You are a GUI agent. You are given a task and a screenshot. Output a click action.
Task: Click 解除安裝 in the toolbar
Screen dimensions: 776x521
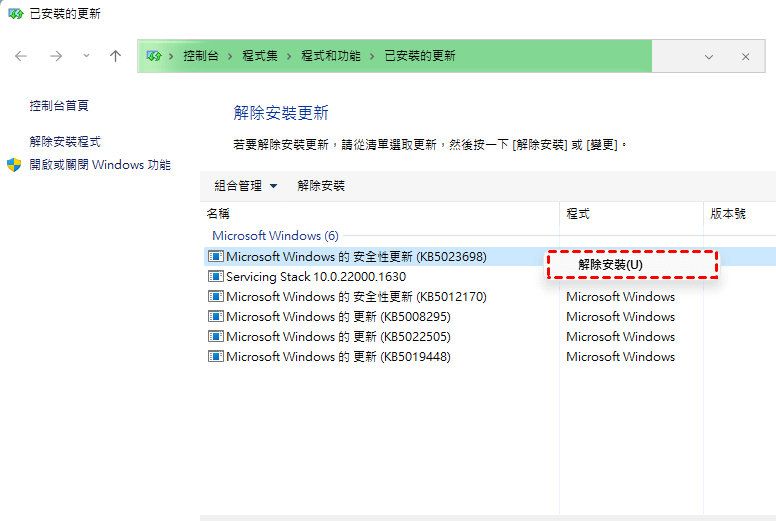321,186
